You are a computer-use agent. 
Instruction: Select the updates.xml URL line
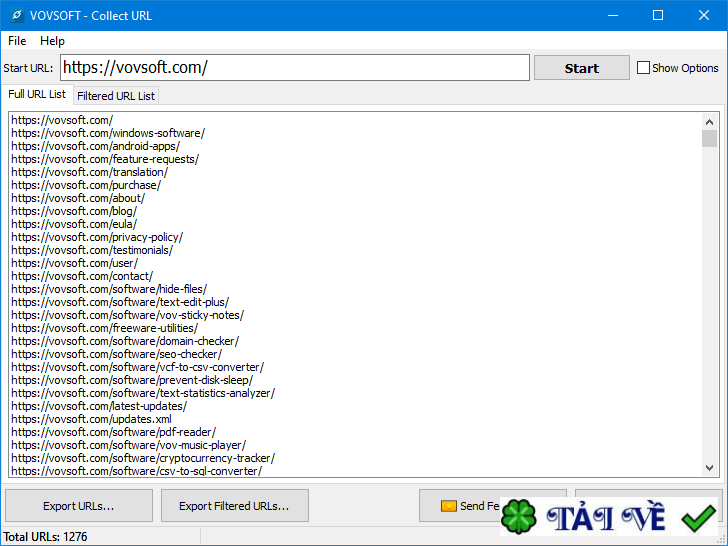pyautogui.click(x=91, y=419)
